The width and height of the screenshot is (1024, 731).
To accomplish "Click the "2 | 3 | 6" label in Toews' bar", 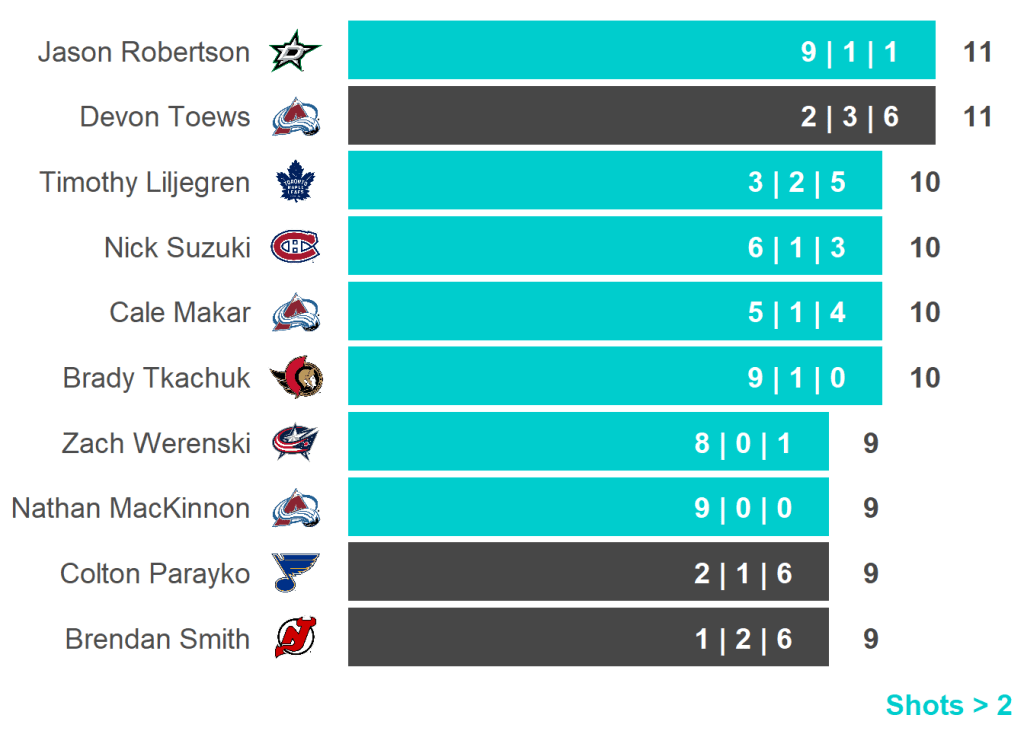I will (849, 117).
